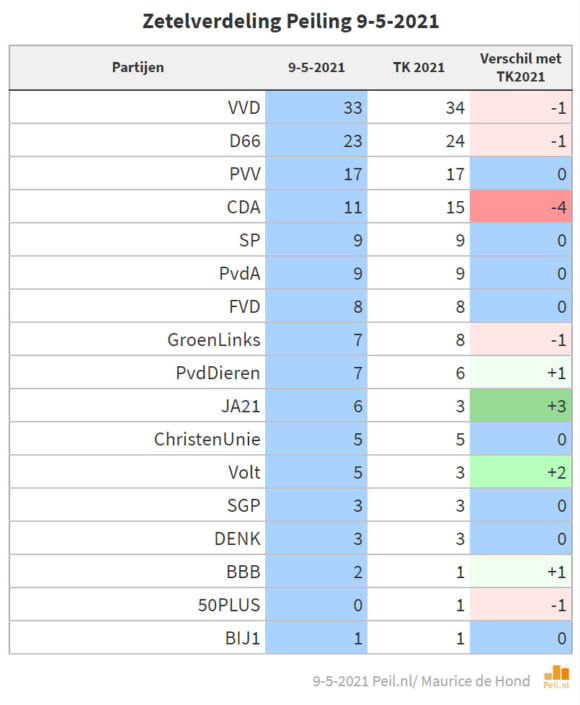Click the PvdDieren party name
The image size is (580, 705).
point(218,373)
